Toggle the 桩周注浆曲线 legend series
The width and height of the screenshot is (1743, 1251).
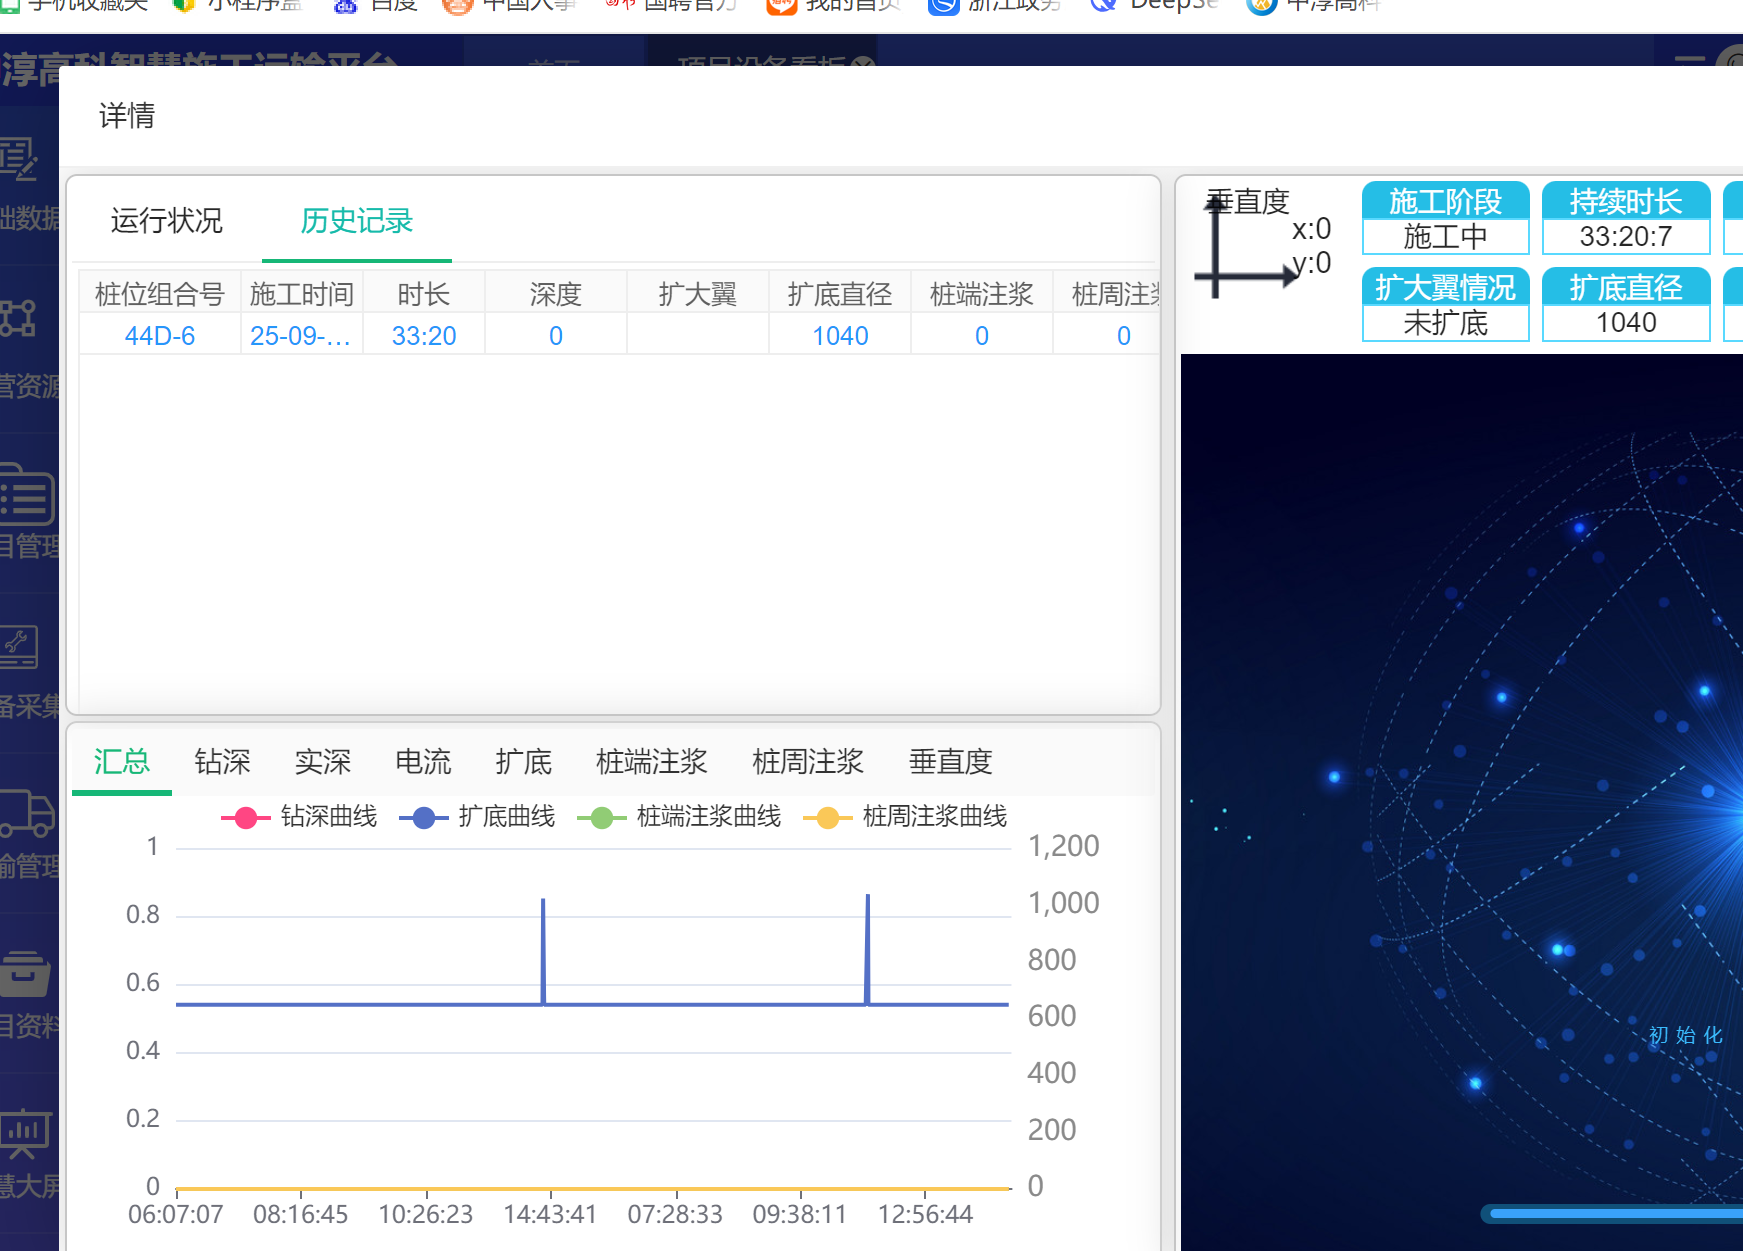point(905,817)
